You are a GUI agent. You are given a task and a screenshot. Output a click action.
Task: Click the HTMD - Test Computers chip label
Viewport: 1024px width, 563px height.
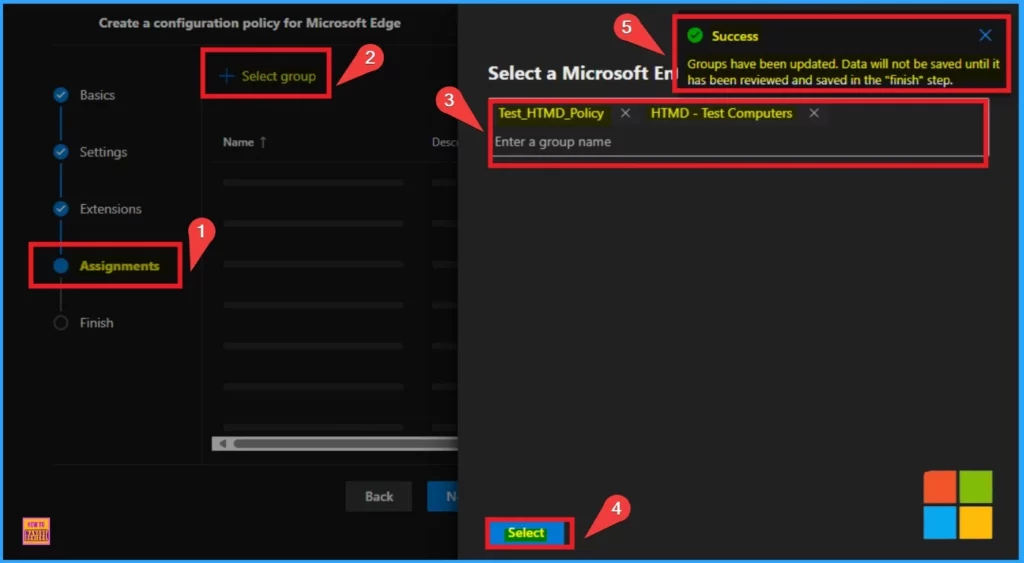(x=721, y=113)
